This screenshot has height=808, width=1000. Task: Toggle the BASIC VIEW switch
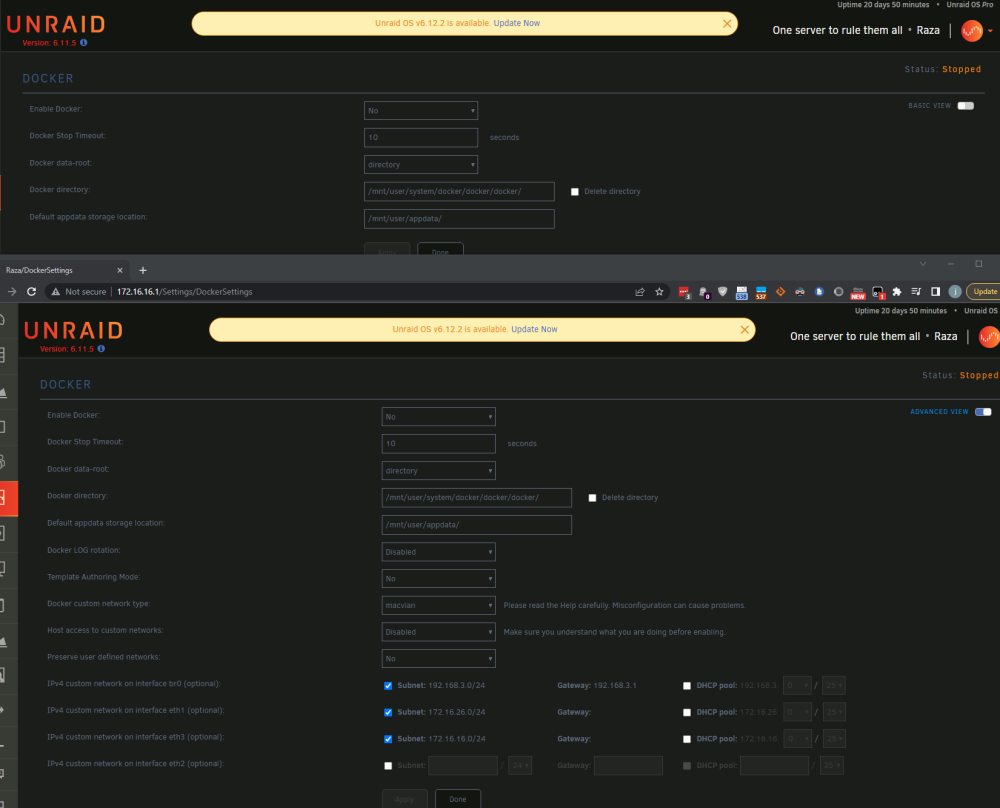coord(966,106)
